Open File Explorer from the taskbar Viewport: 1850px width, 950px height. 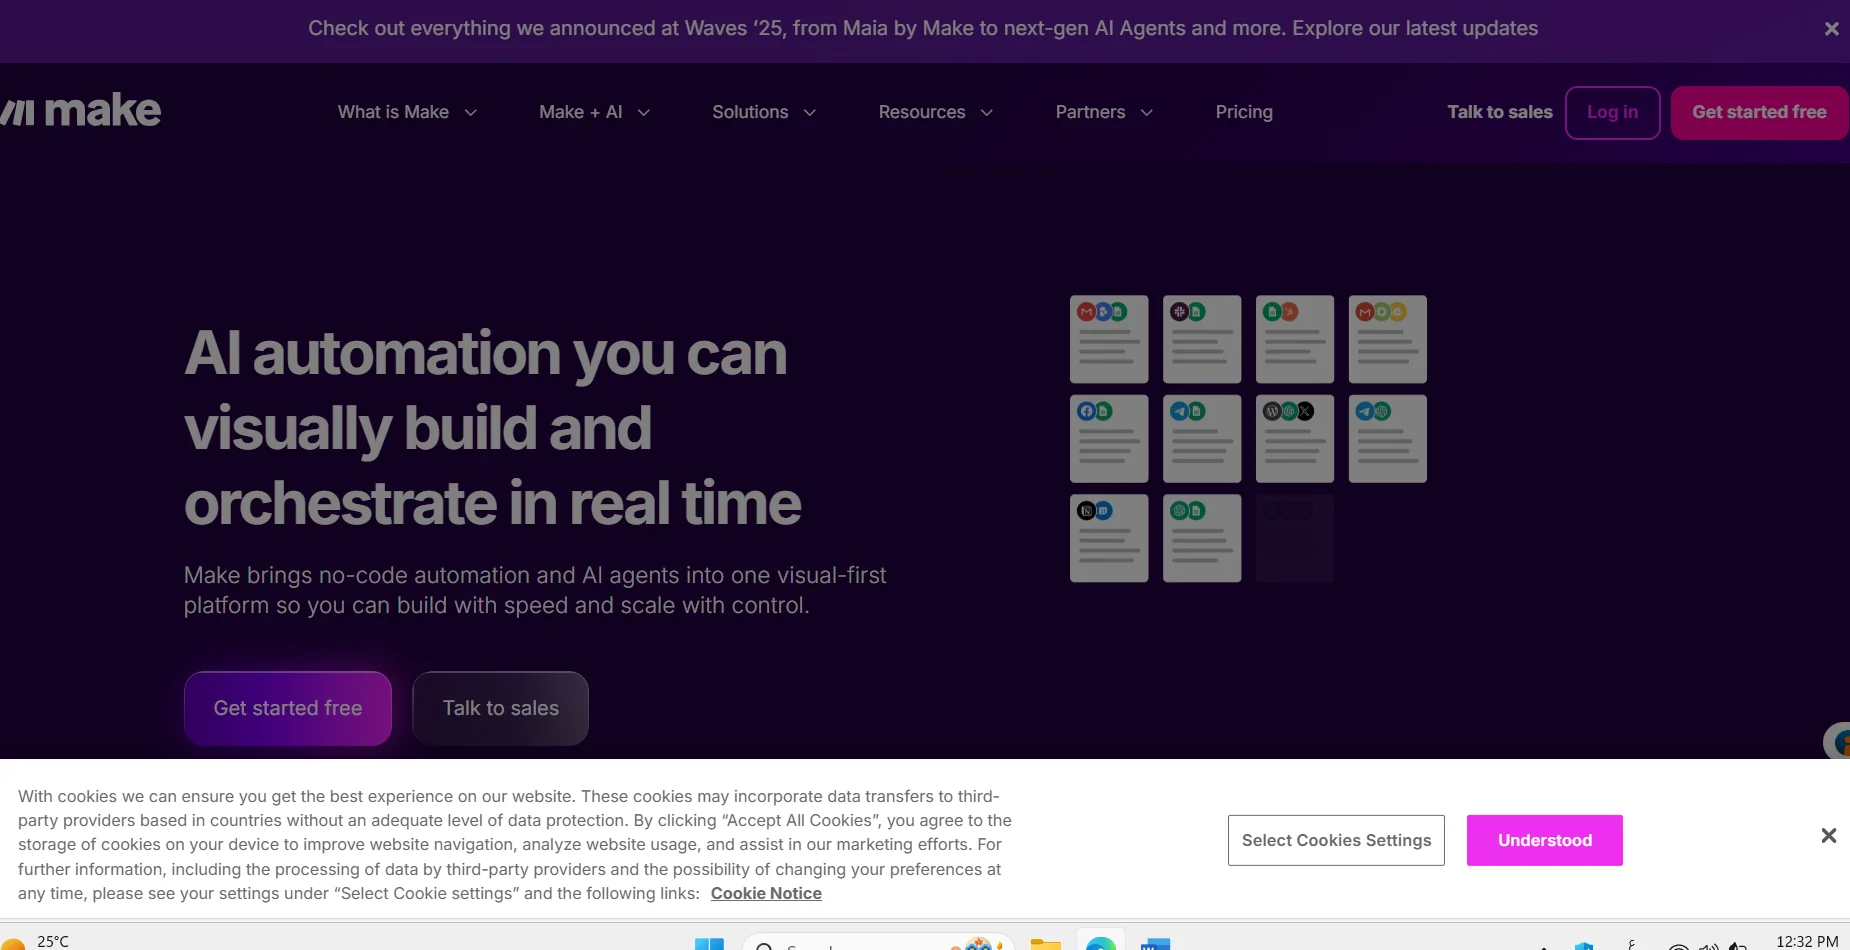tap(1045, 943)
